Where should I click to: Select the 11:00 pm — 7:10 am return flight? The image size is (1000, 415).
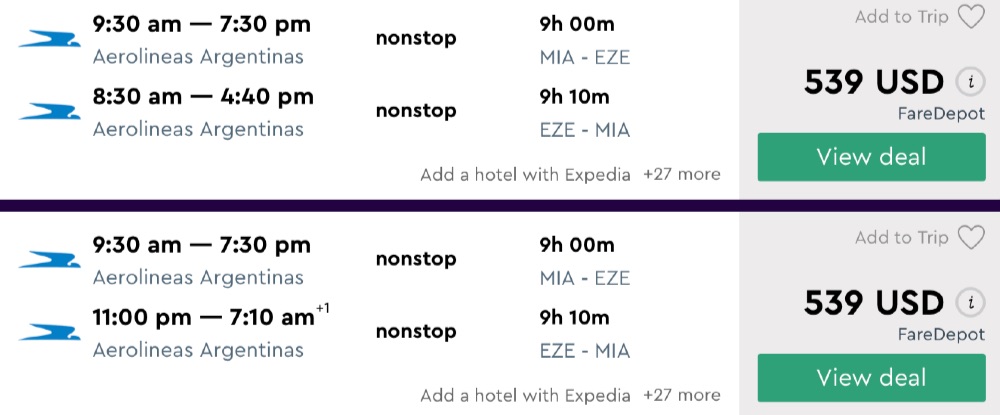pos(203,318)
